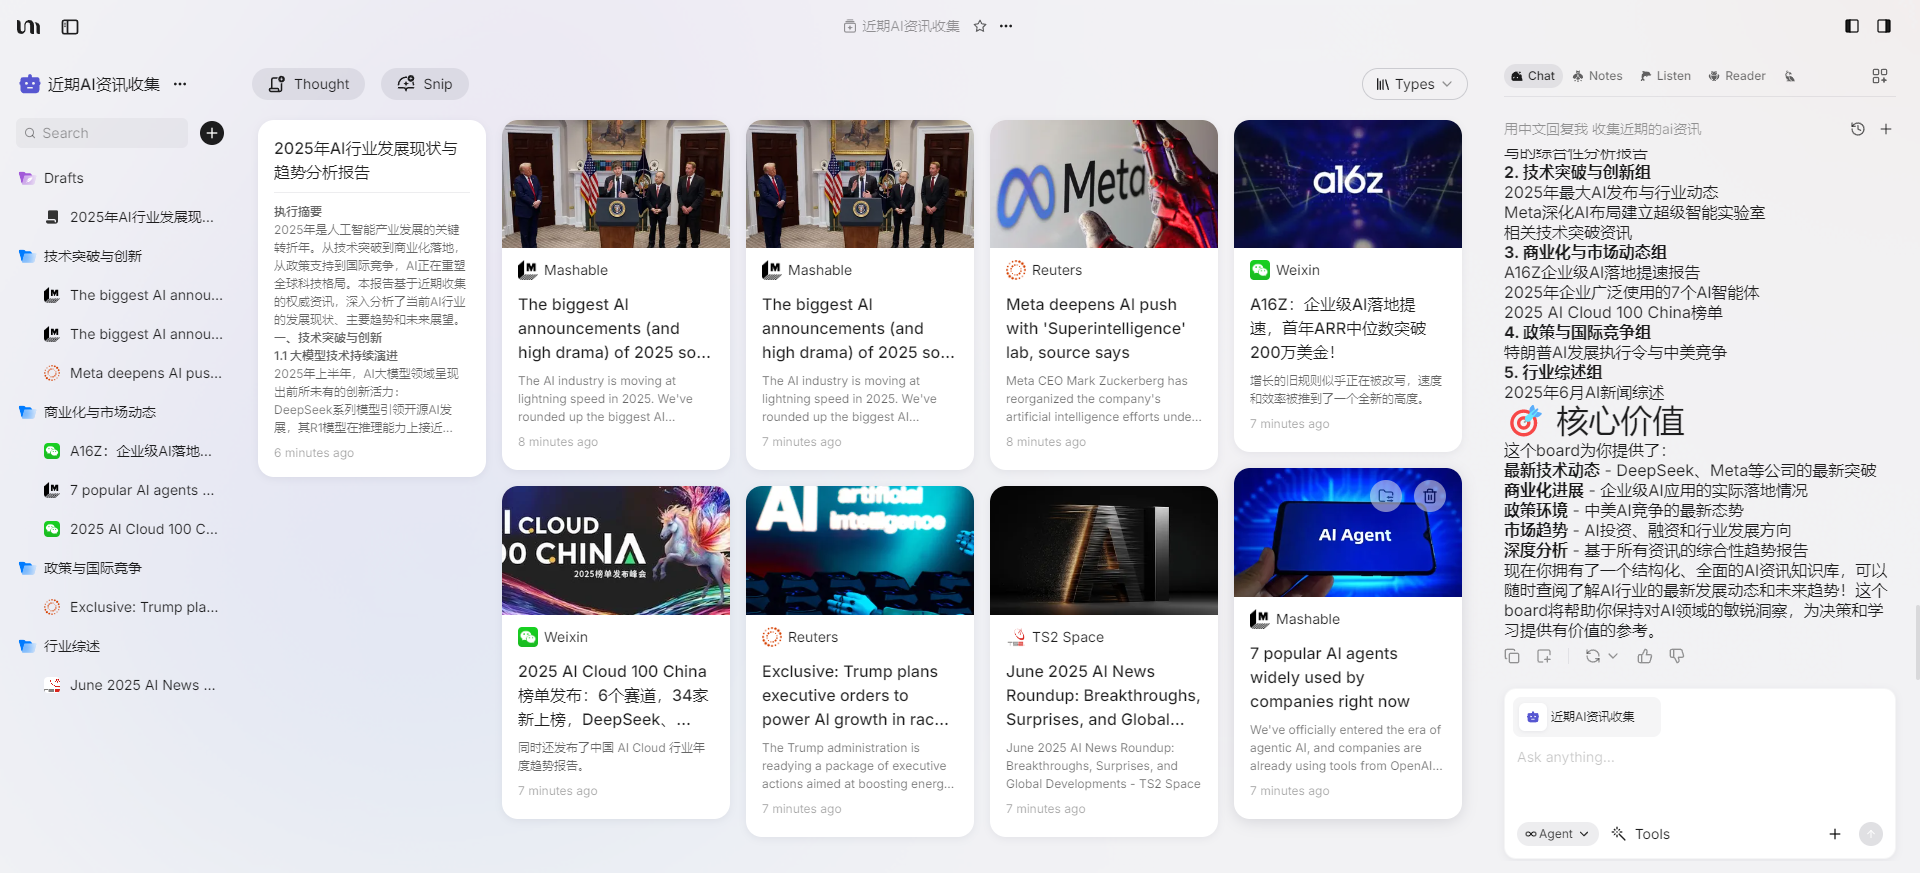Image resolution: width=1920 pixels, height=873 pixels.
Task: Give thumbs down to the response
Action: point(1677,656)
